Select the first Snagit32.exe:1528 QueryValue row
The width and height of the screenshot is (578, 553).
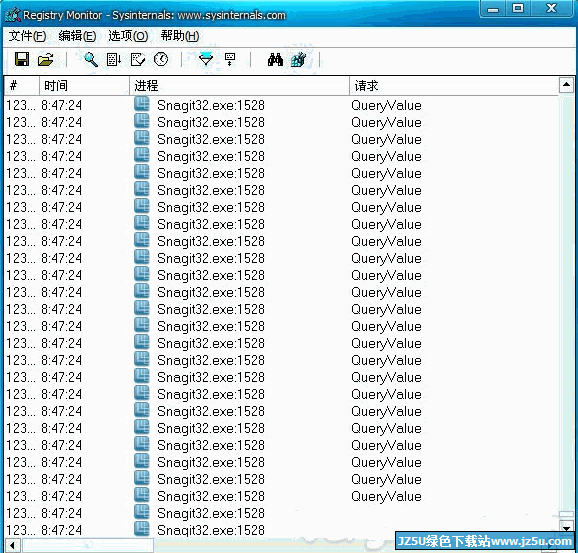point(281,105)
